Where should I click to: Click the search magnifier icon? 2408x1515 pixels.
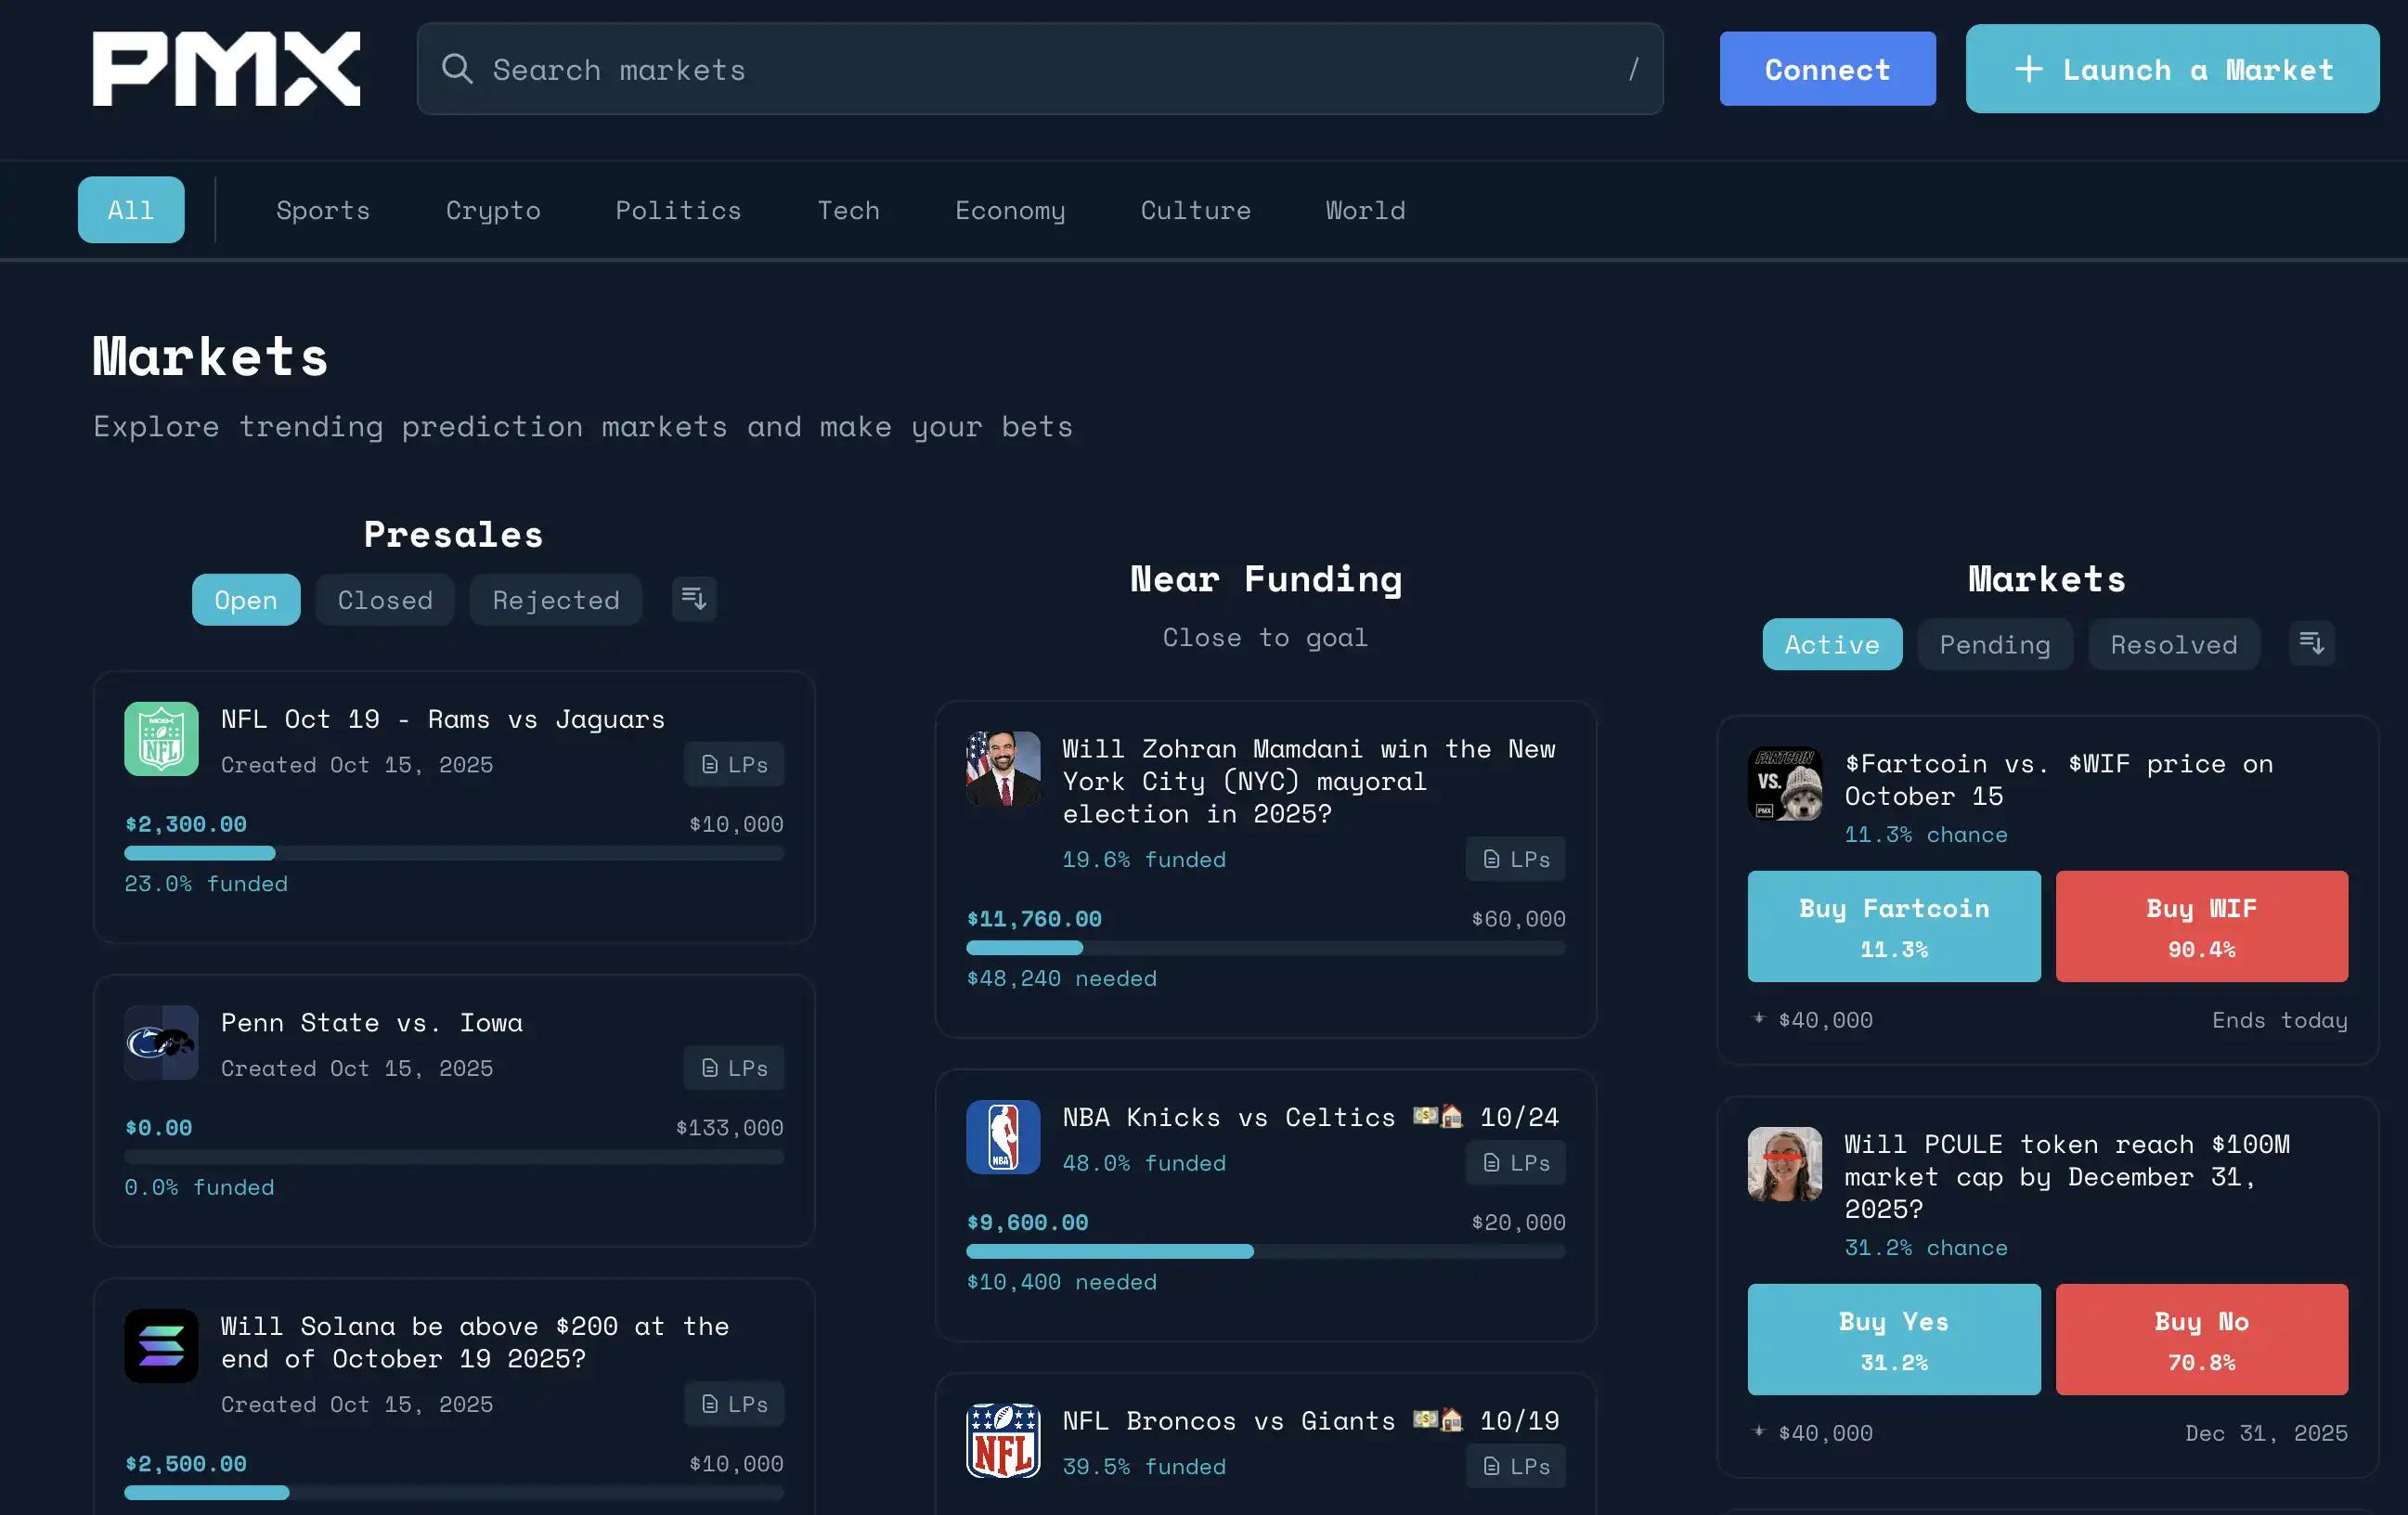coord(457,69)
